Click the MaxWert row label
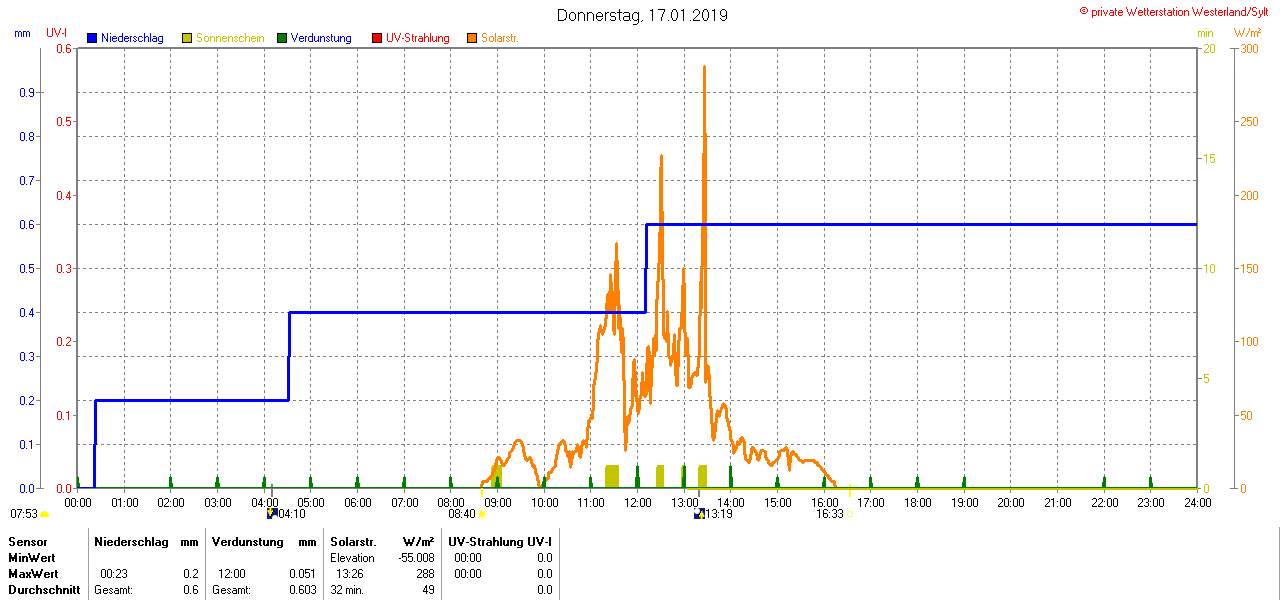Image resolution: width=1280 pixels, height=600 pixels. [x=33, y=574]
